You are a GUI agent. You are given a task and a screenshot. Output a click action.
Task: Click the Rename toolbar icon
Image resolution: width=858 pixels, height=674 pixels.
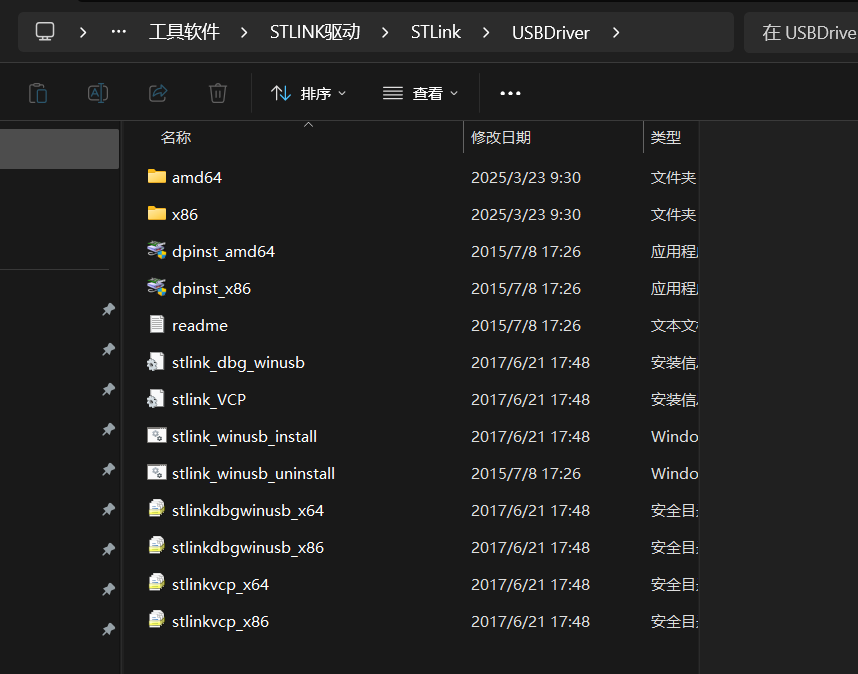(x=98, y=93)
